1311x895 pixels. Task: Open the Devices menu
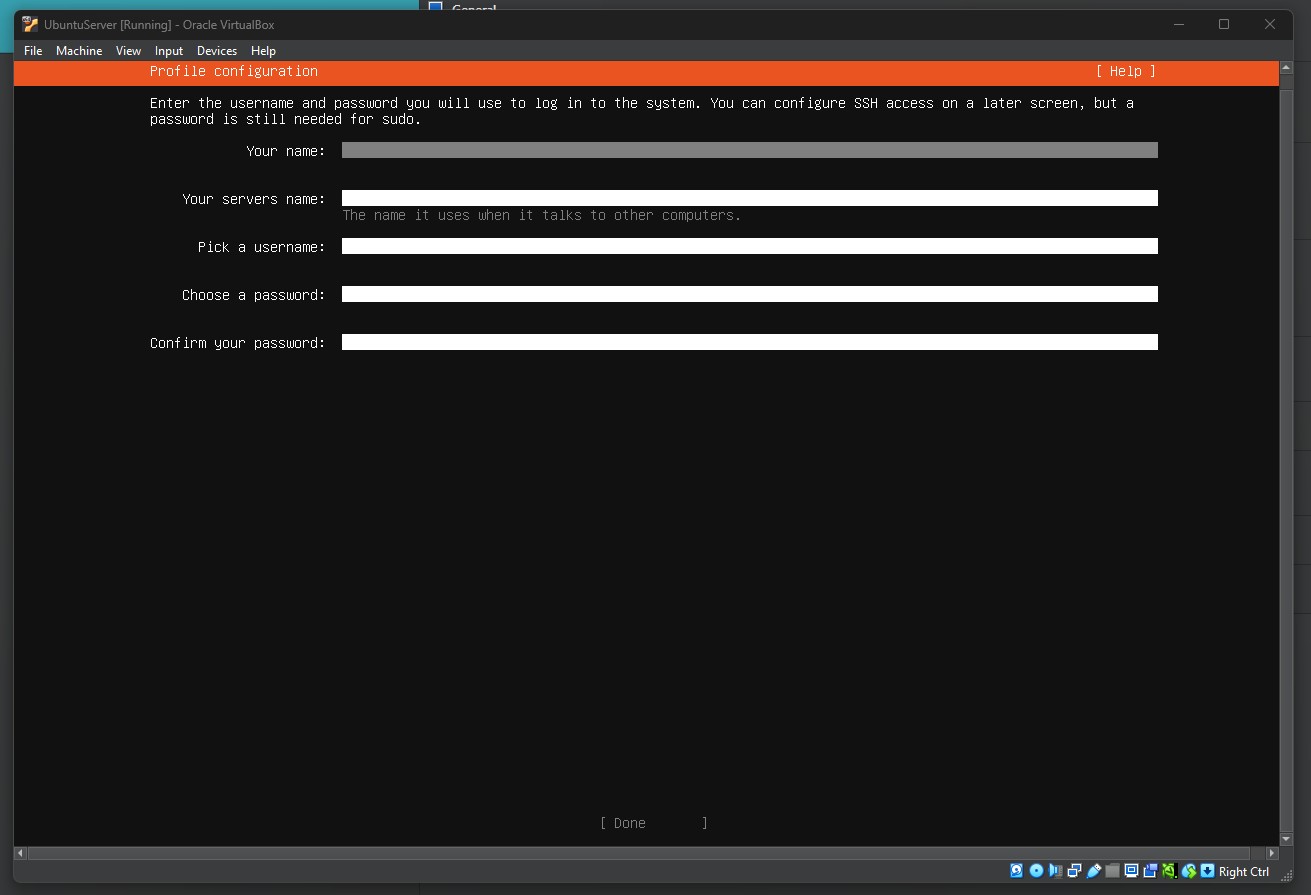pos(216,50)
